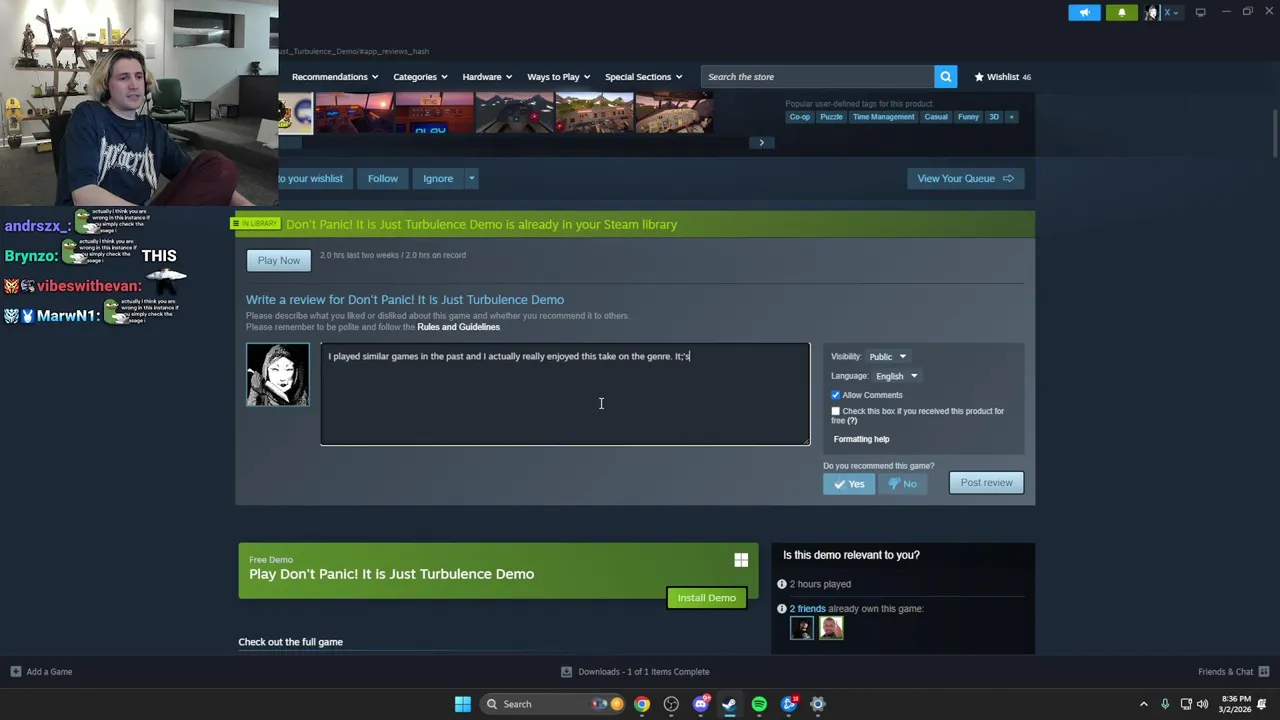The width and height of the screenshot is (1280, 720).
Task: Click View Your Queue
Action: coord(965,179)
